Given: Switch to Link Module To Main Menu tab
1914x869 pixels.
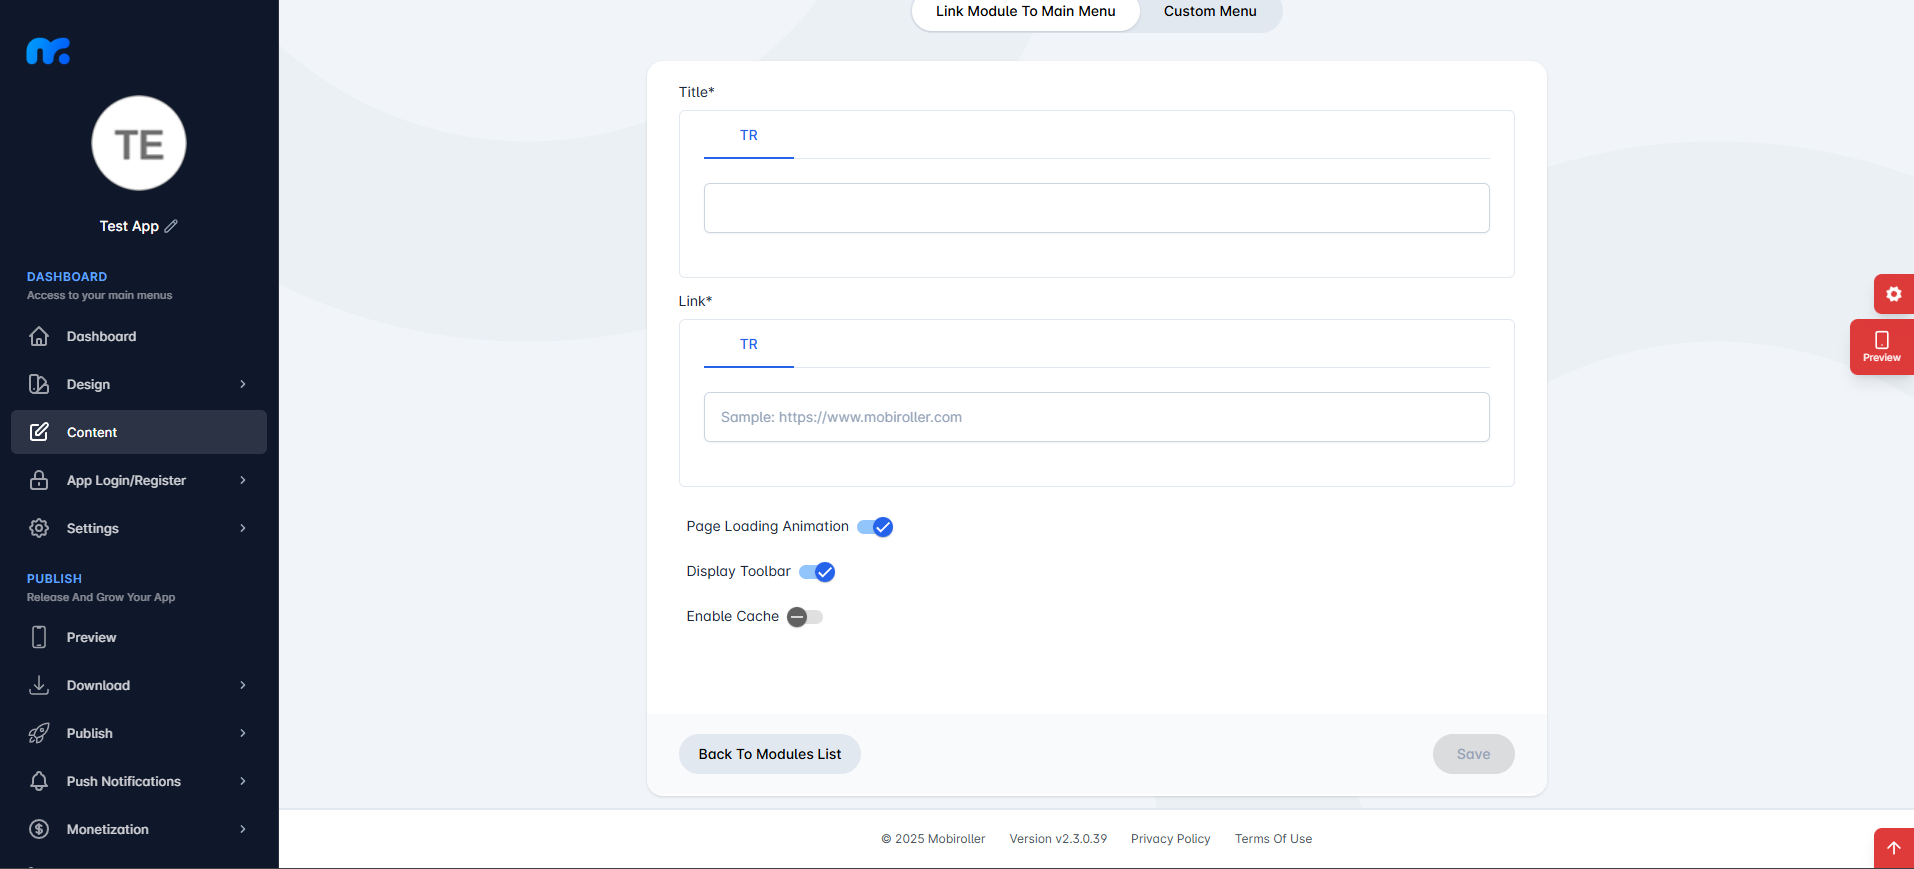Looking at the screenshot, I should [x=1025, y=12].
